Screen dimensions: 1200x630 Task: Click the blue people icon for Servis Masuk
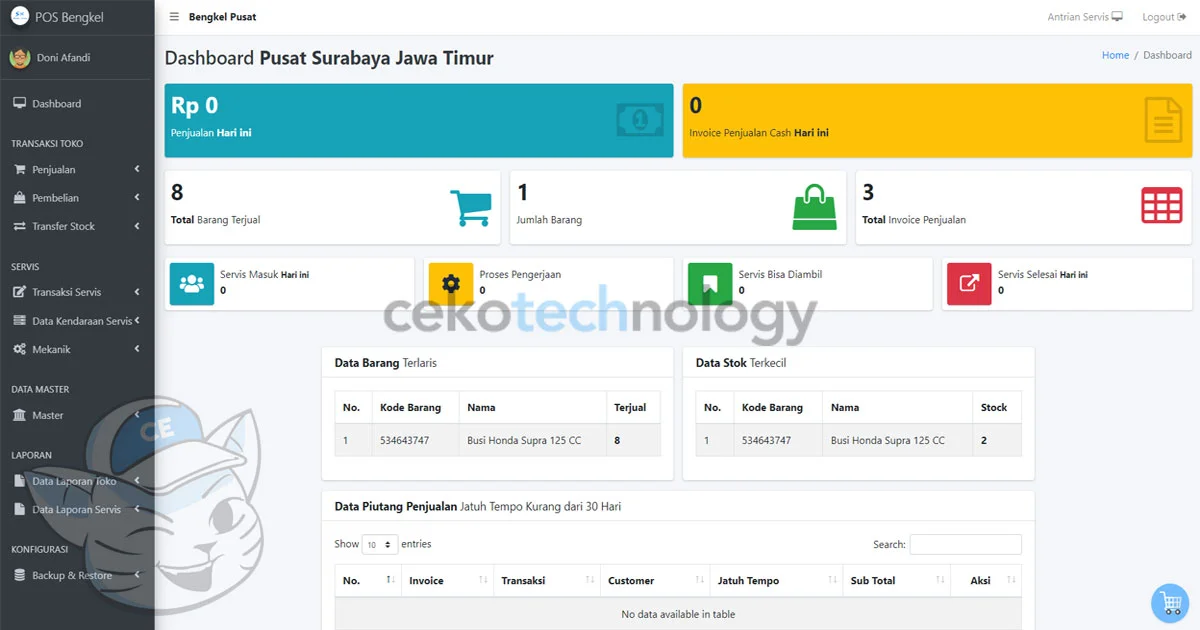191,283
